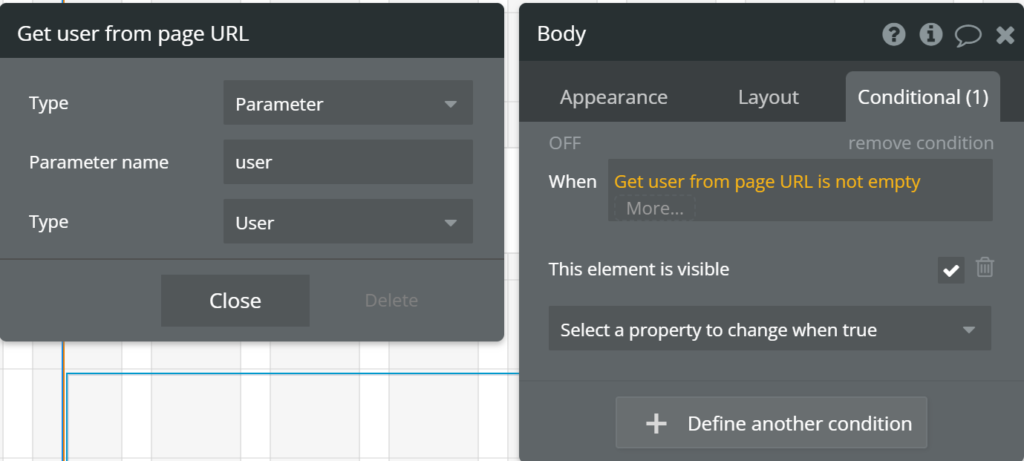Delete condition using the trash can icon
The width and height of the screenshot is (1024, 461).
pos(985,268)
